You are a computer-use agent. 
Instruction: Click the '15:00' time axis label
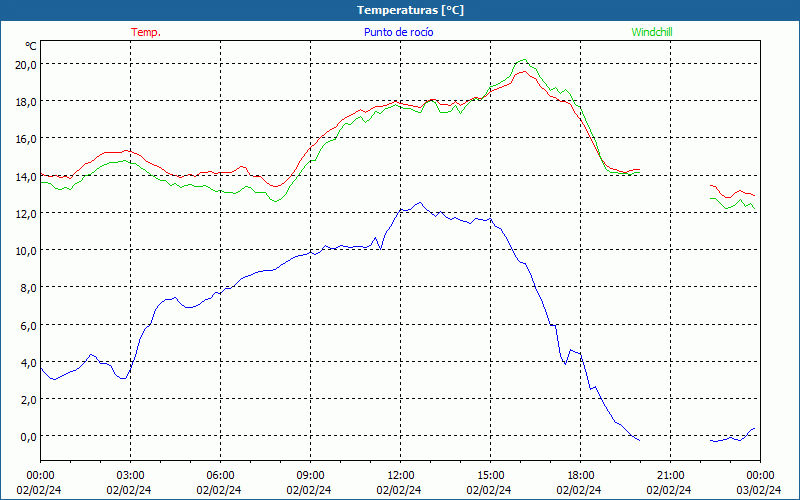click(490, 476)
